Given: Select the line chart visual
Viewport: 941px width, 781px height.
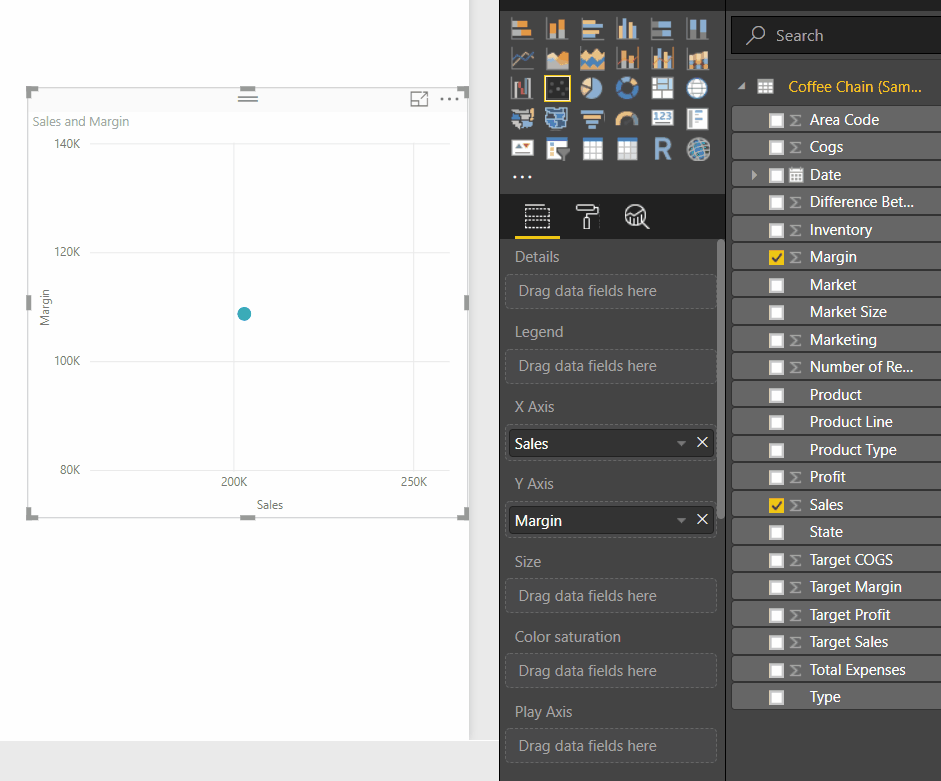Looking at the screenshot, I should click(522, 59).
